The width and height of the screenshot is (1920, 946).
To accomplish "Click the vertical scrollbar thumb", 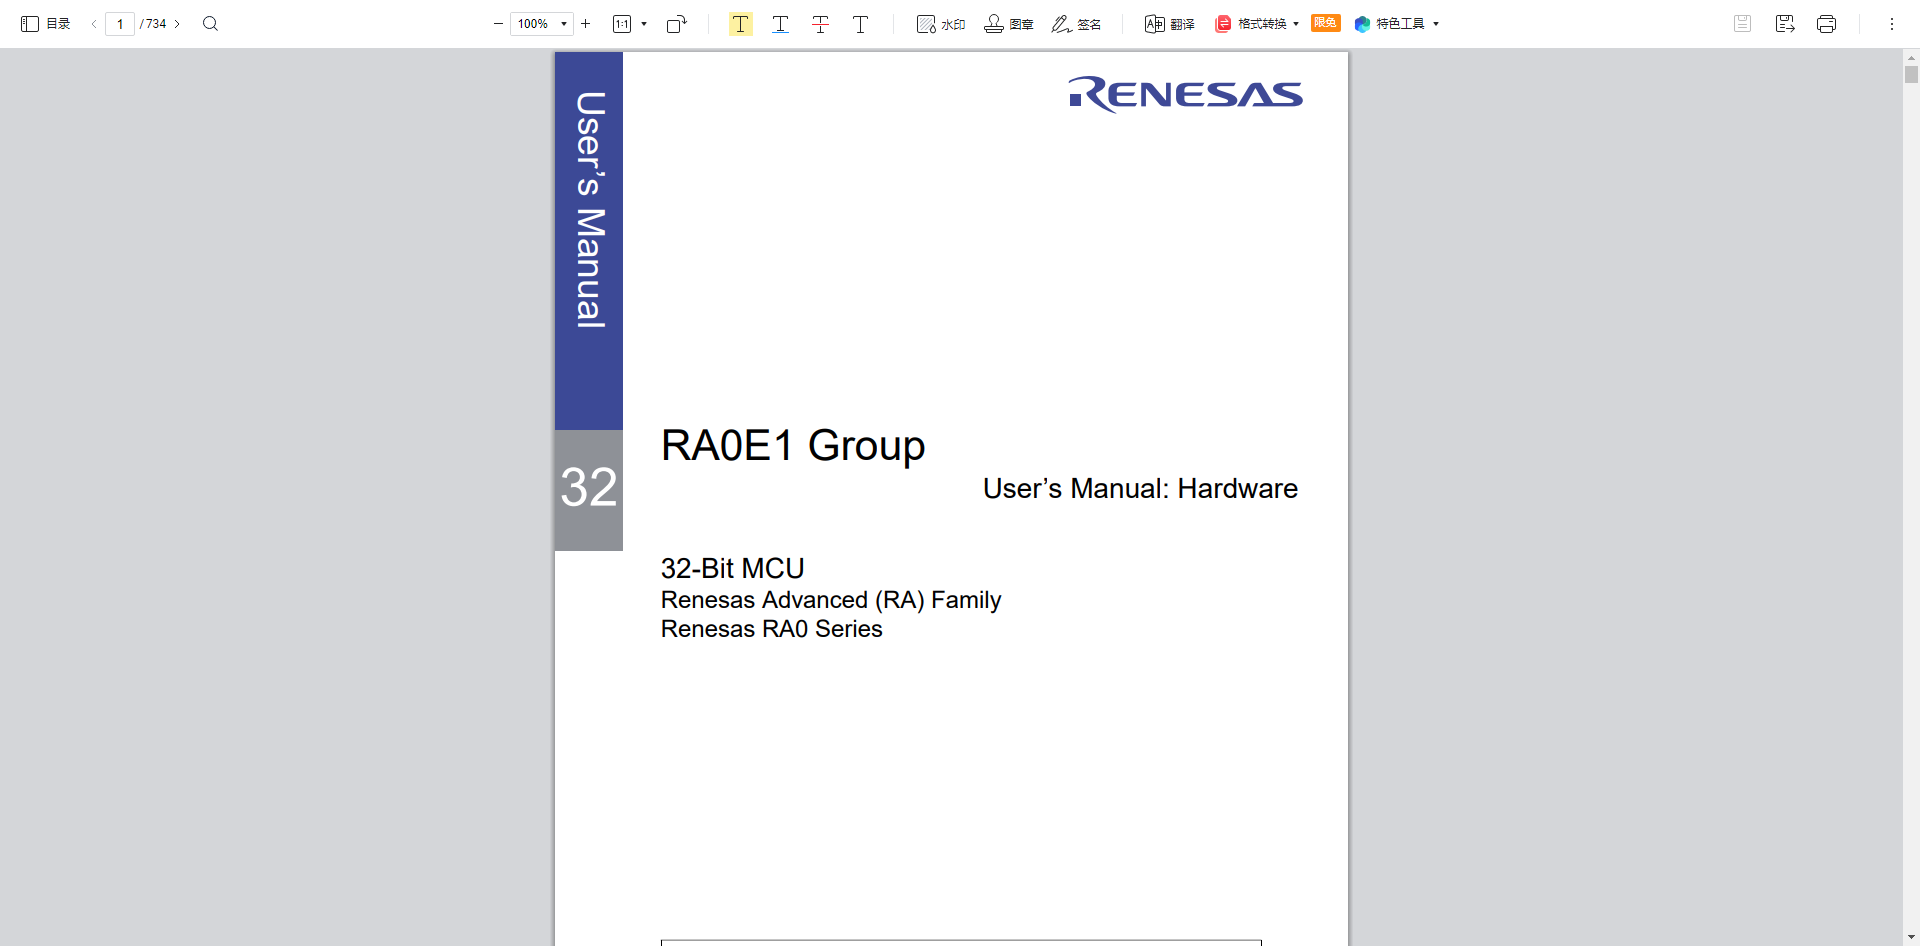I will tap(1911, 75).
